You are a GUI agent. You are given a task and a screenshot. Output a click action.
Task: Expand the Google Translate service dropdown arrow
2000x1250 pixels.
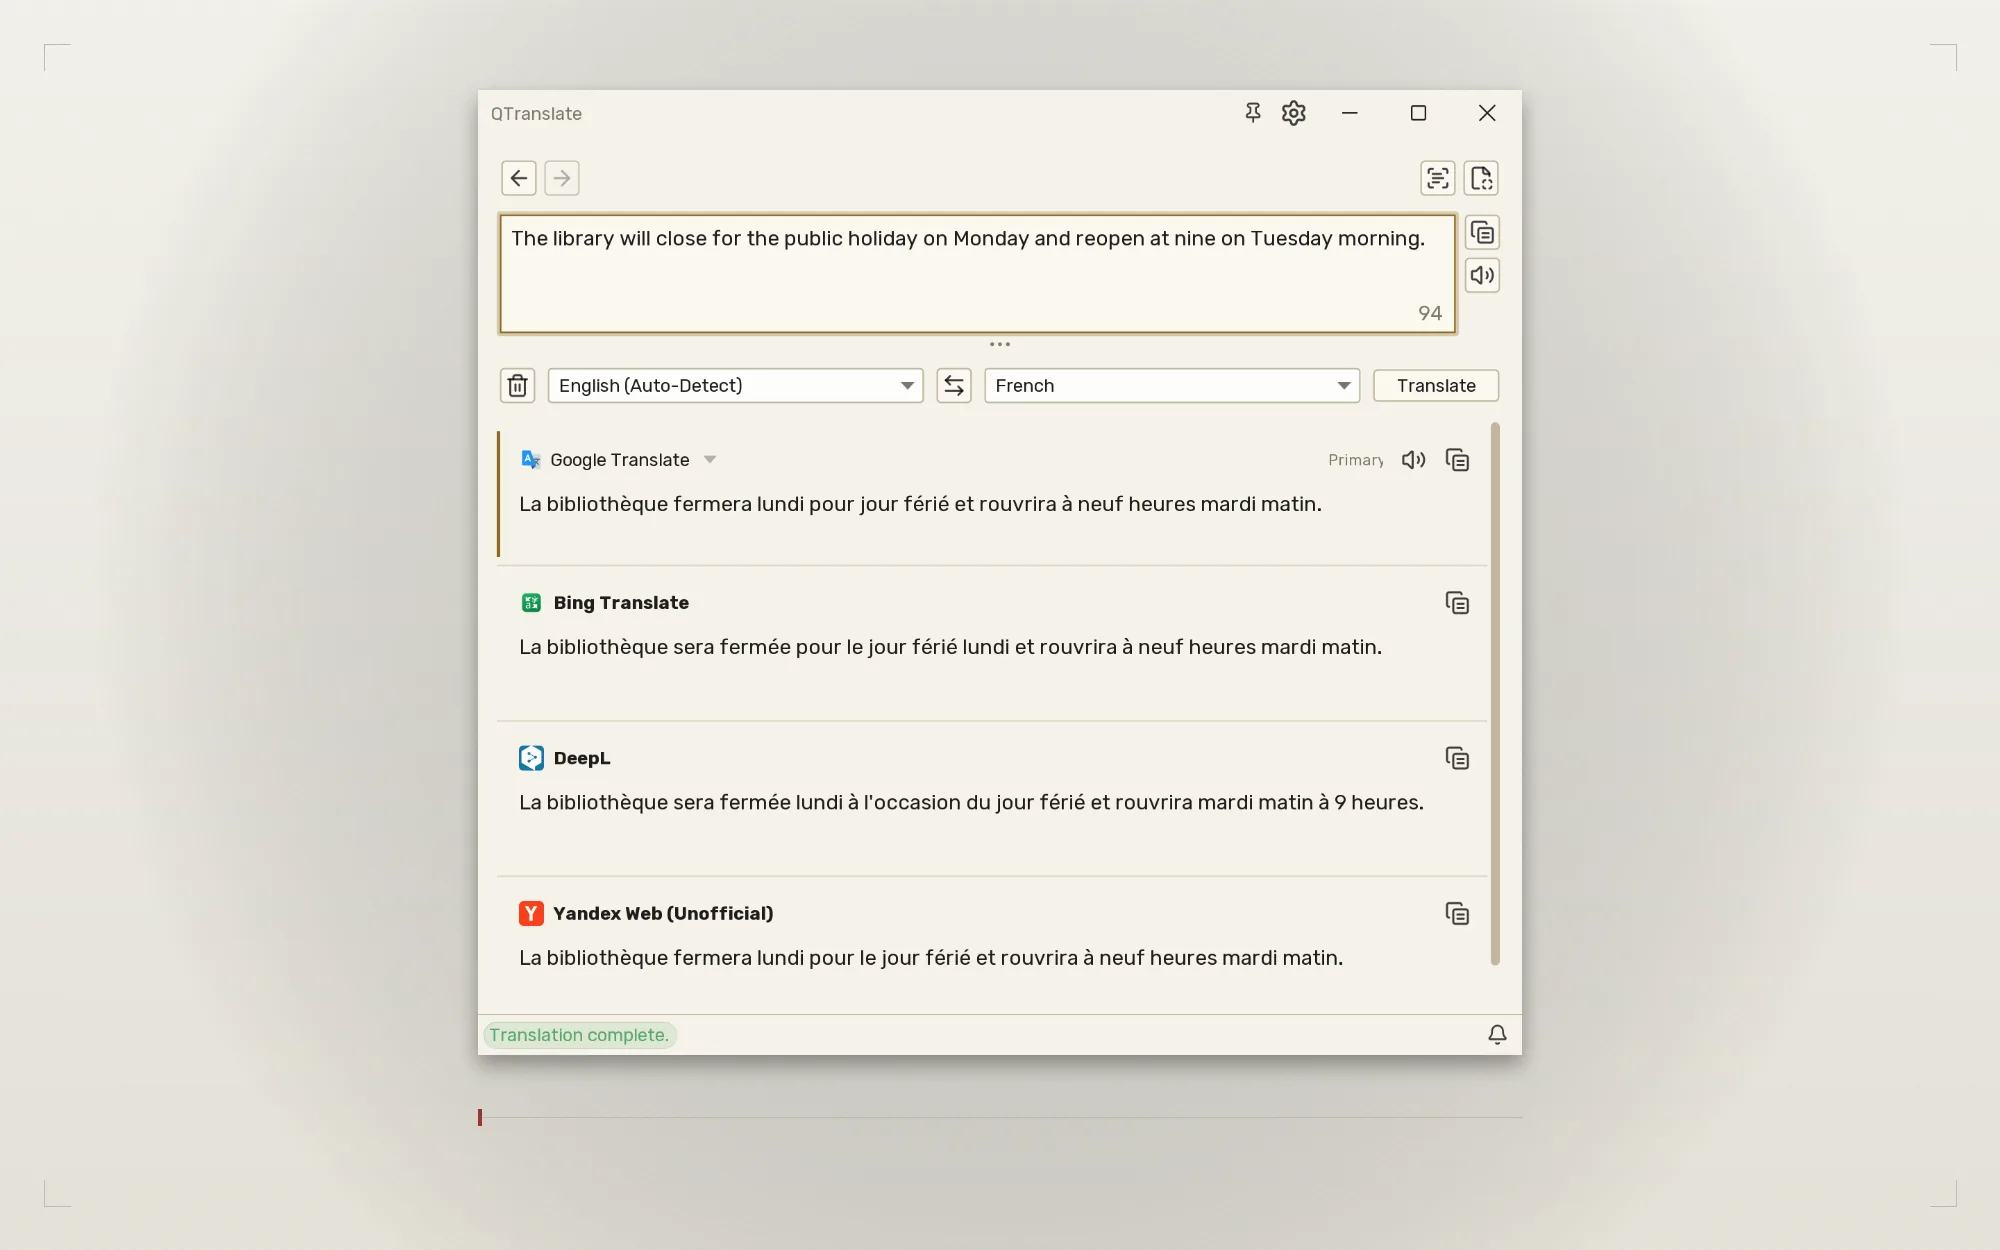(x=710, y=460)
